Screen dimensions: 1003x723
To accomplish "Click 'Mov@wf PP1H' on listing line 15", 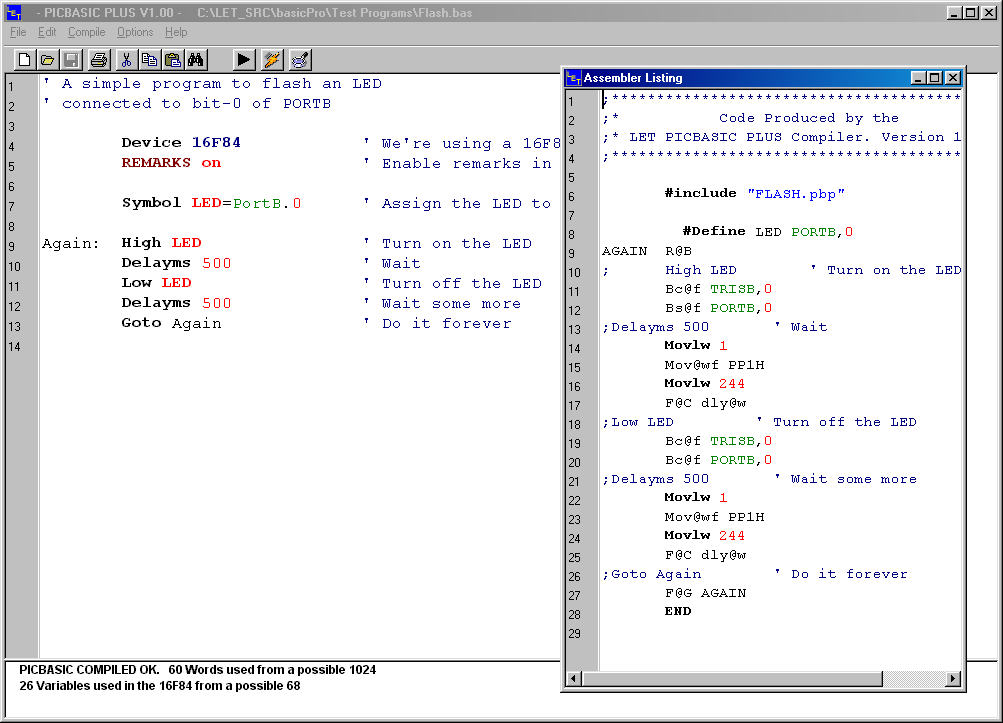I will point(715,365).
